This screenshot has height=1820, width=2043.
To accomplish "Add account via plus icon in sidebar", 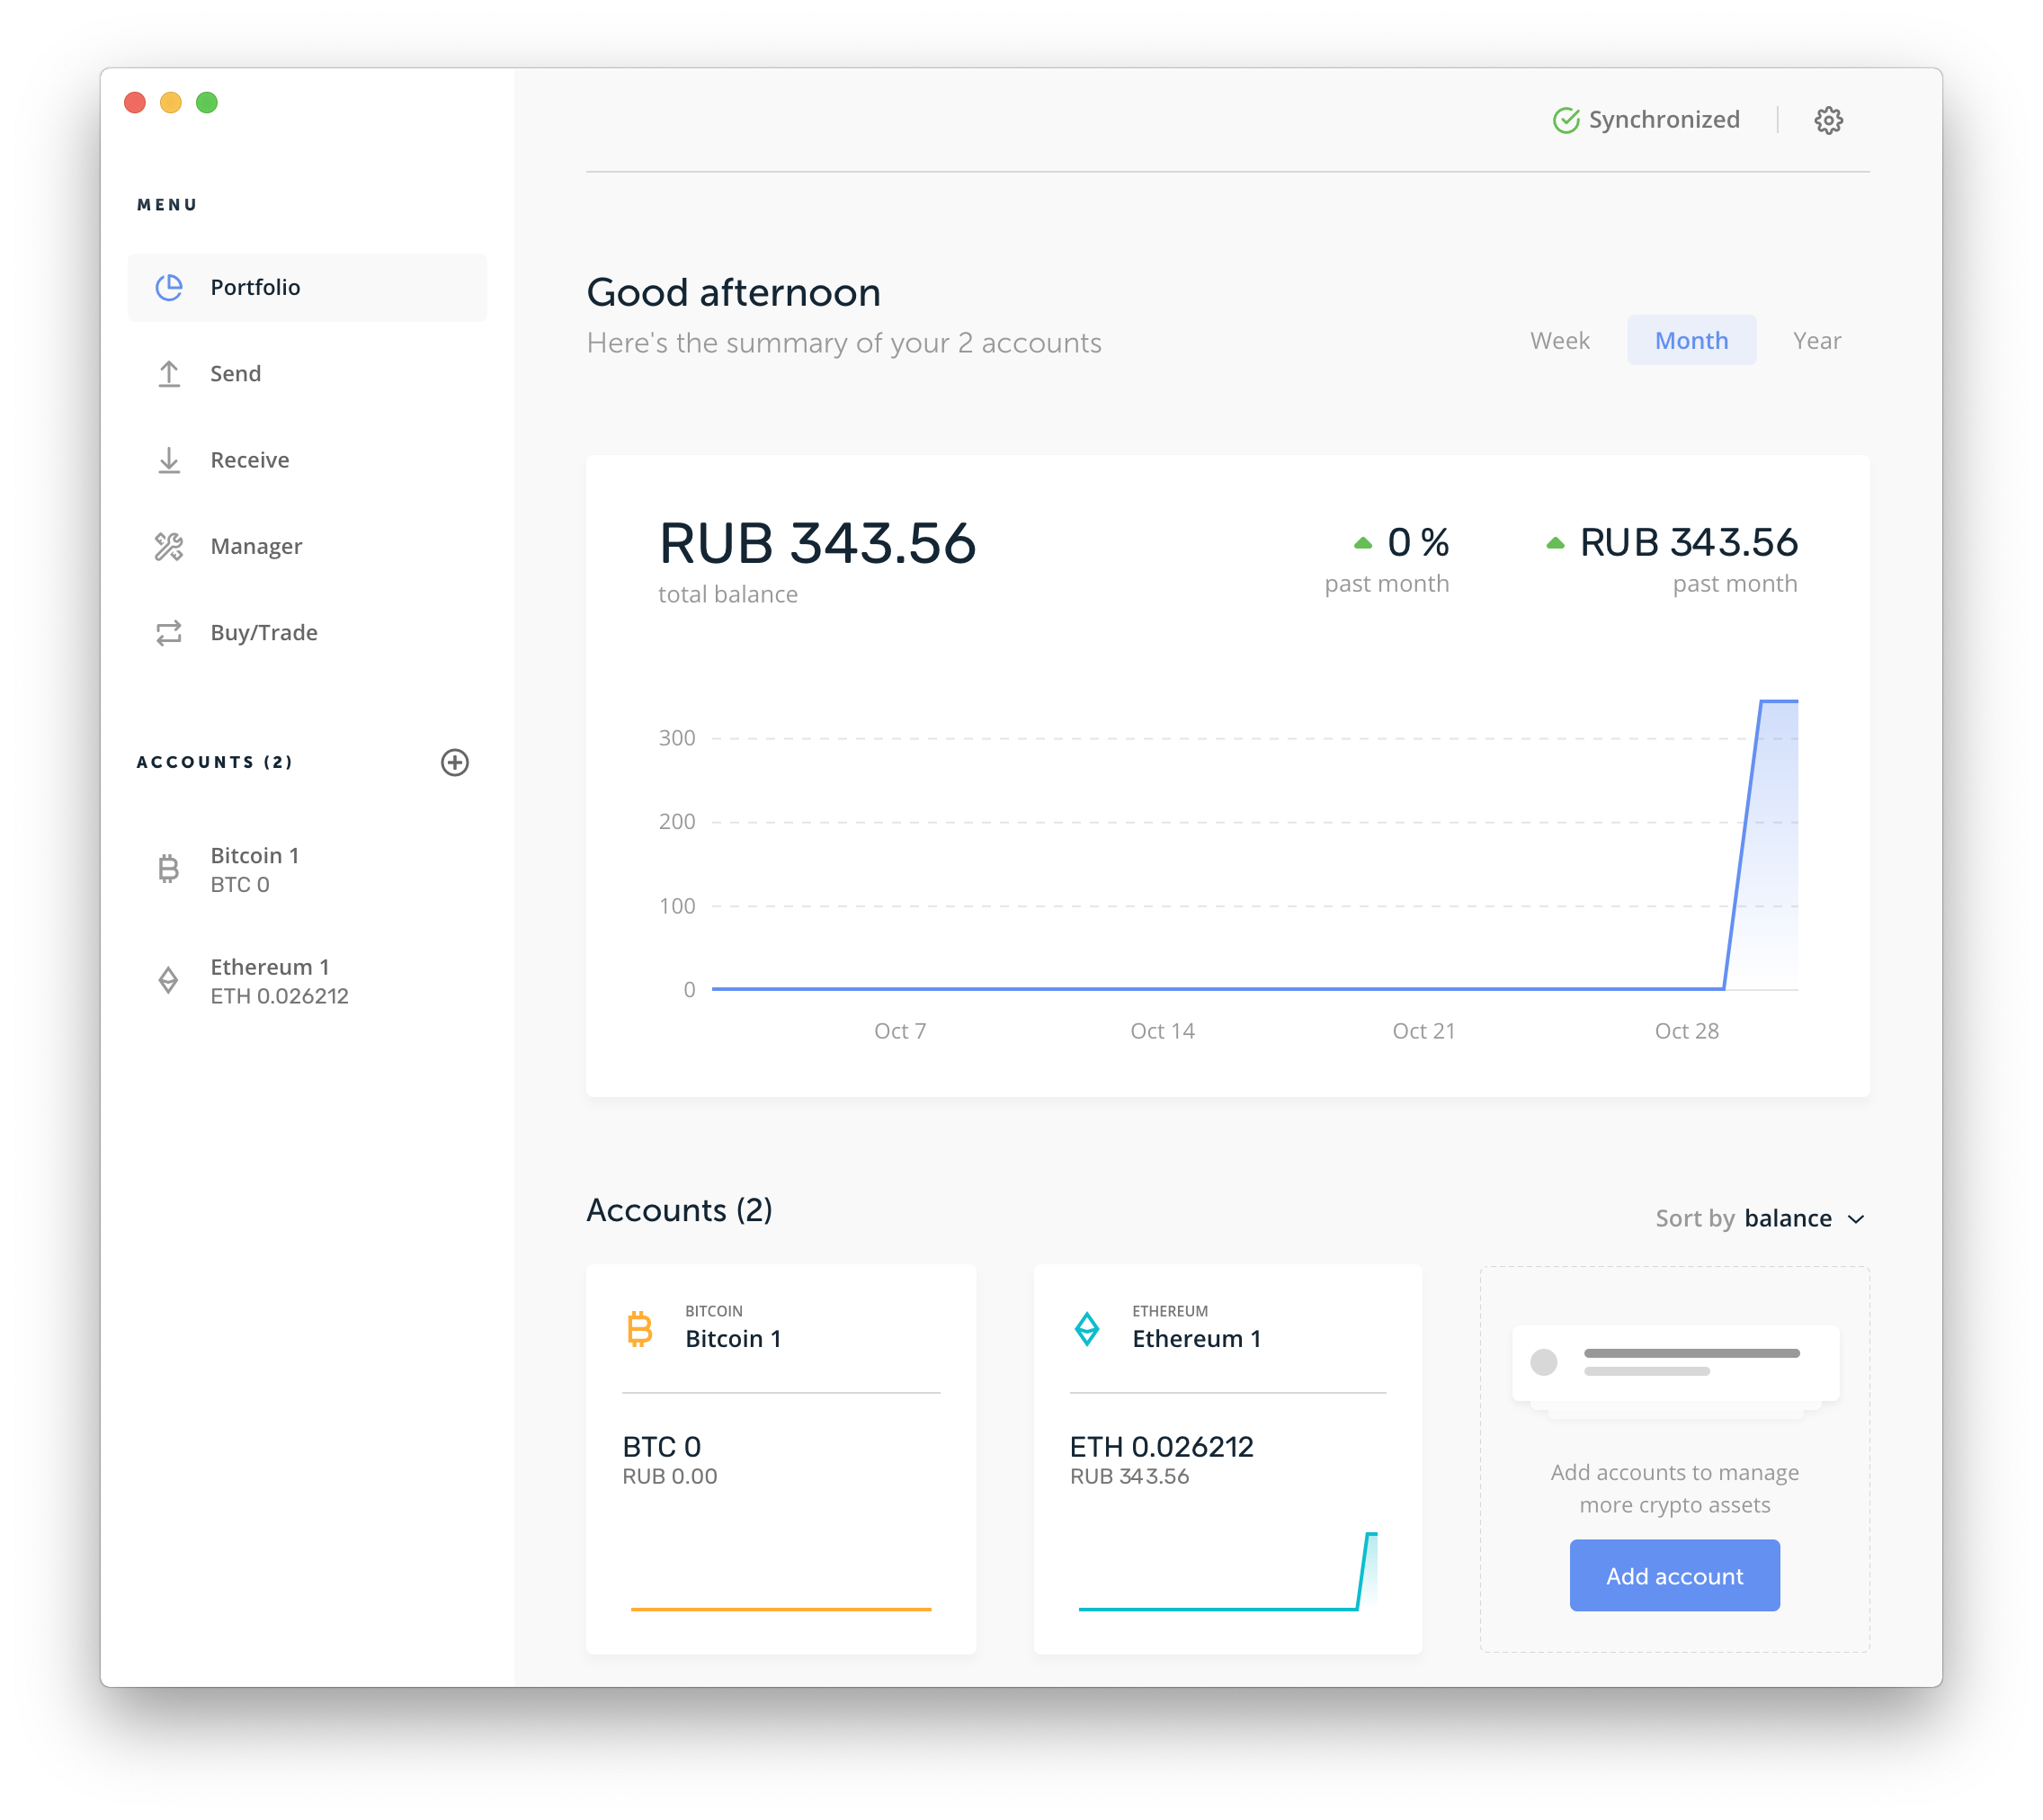I will click(455, 762).
